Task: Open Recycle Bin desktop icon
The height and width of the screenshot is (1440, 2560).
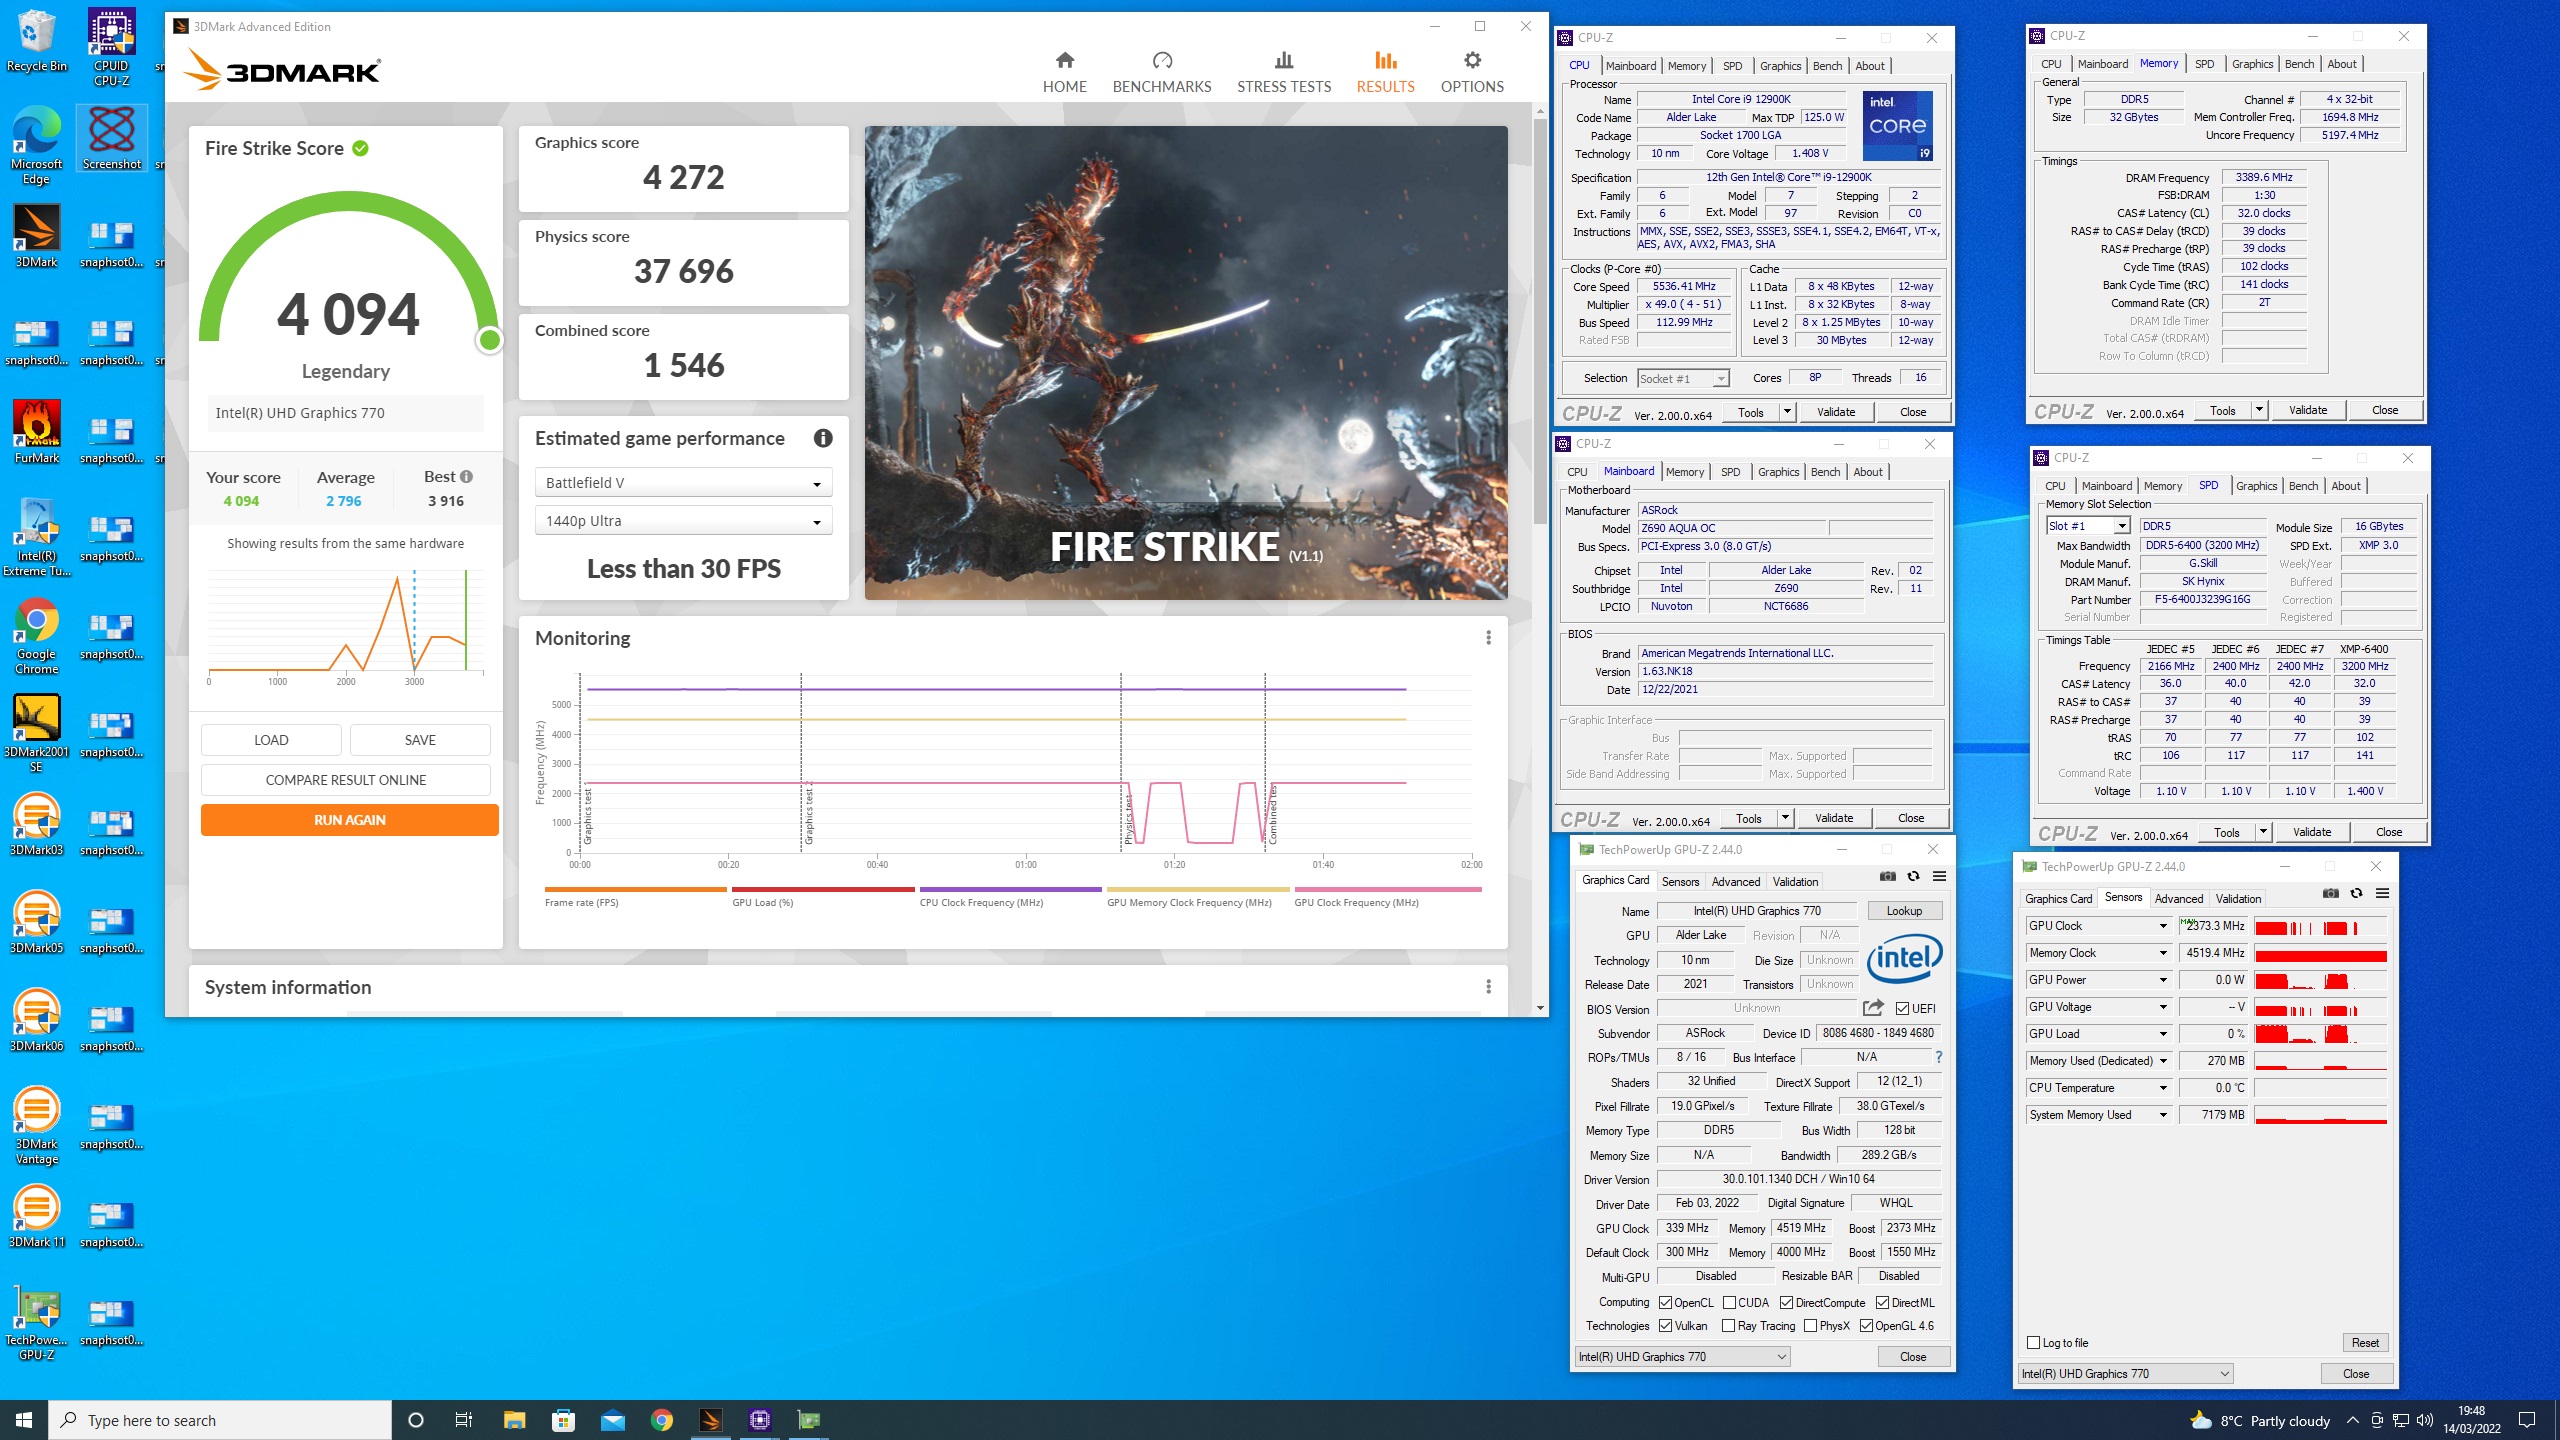Action: tap(36, 42)
